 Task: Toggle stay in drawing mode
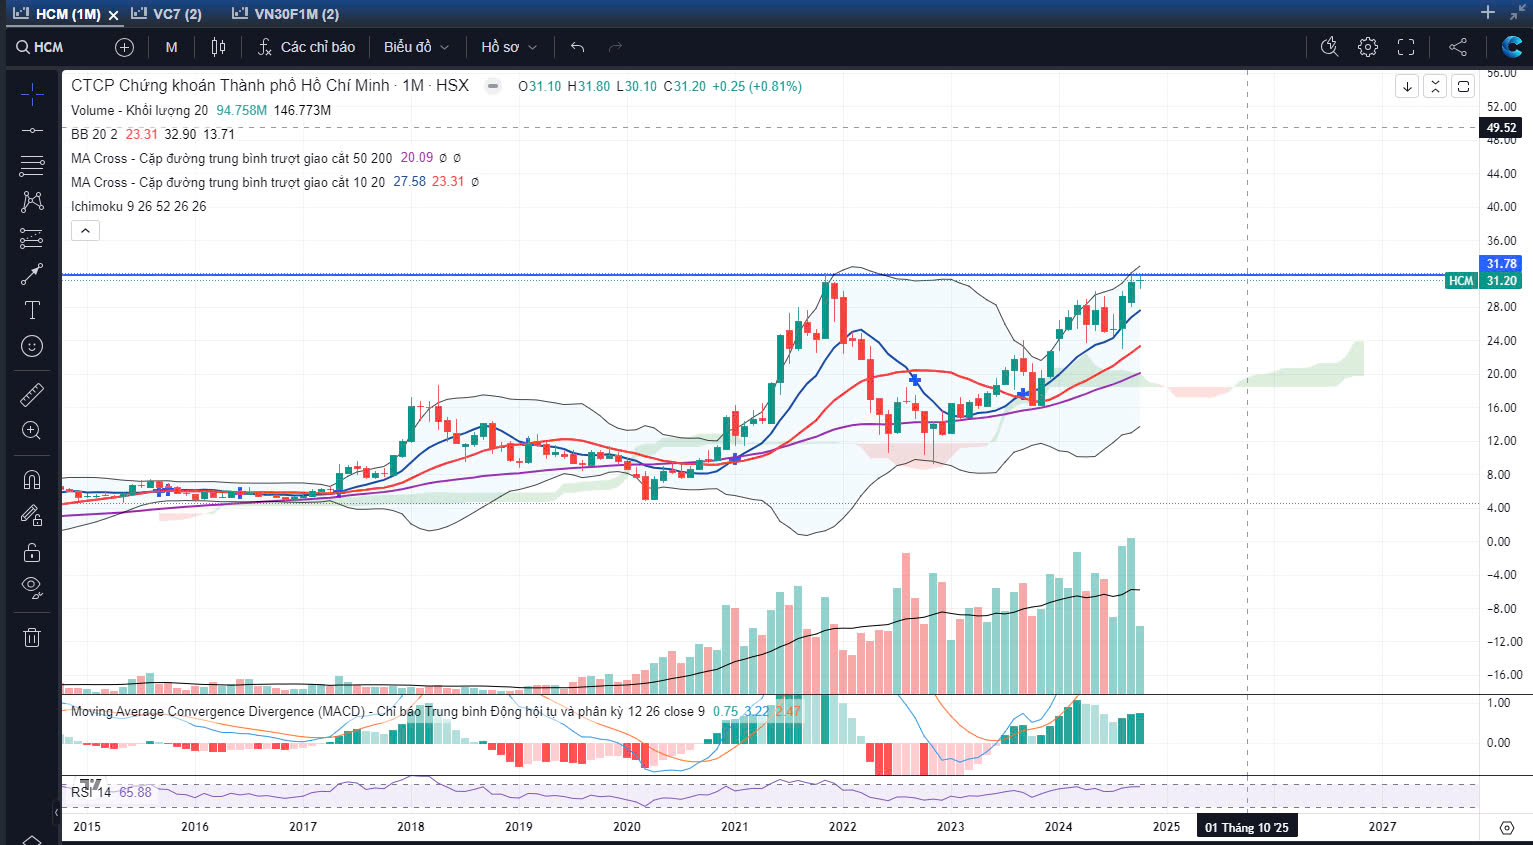coord(32,515)
